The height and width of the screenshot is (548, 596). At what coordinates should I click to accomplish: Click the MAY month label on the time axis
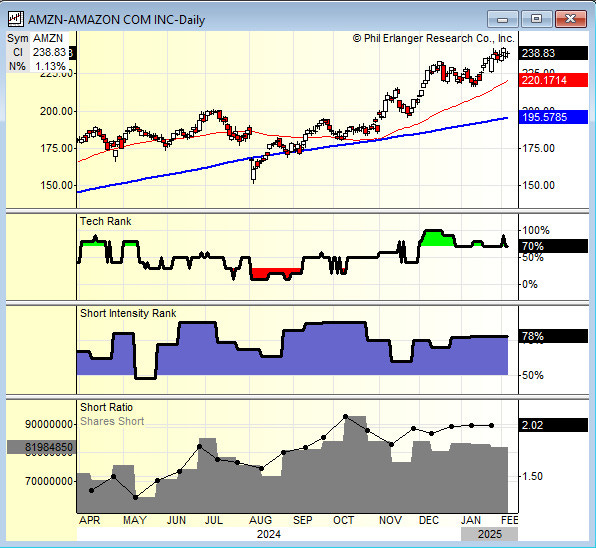[x=135, y=520]
